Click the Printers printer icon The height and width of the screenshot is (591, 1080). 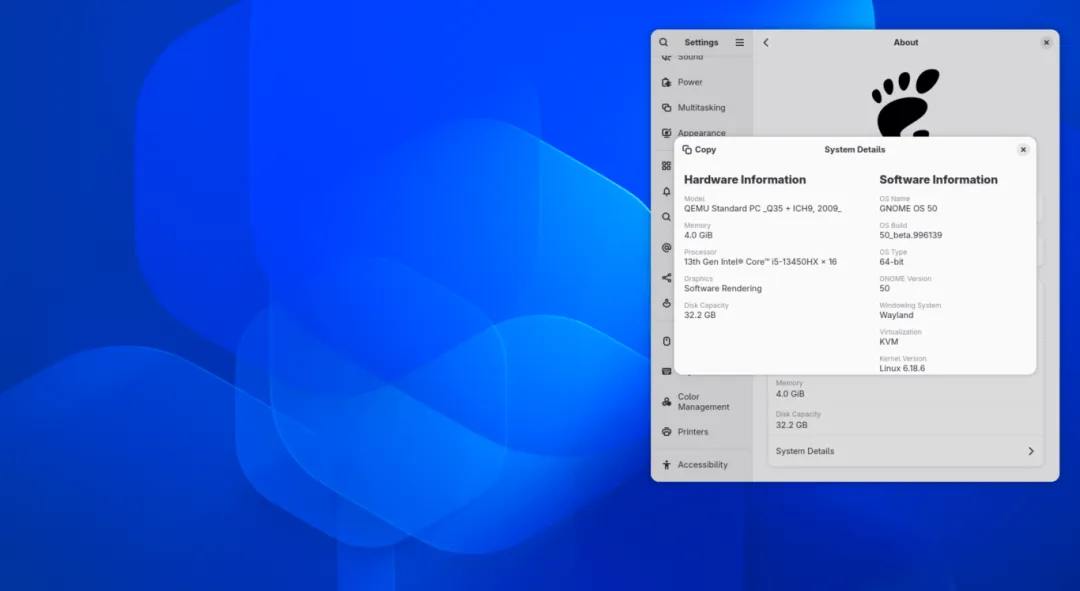tap(666, 432)
